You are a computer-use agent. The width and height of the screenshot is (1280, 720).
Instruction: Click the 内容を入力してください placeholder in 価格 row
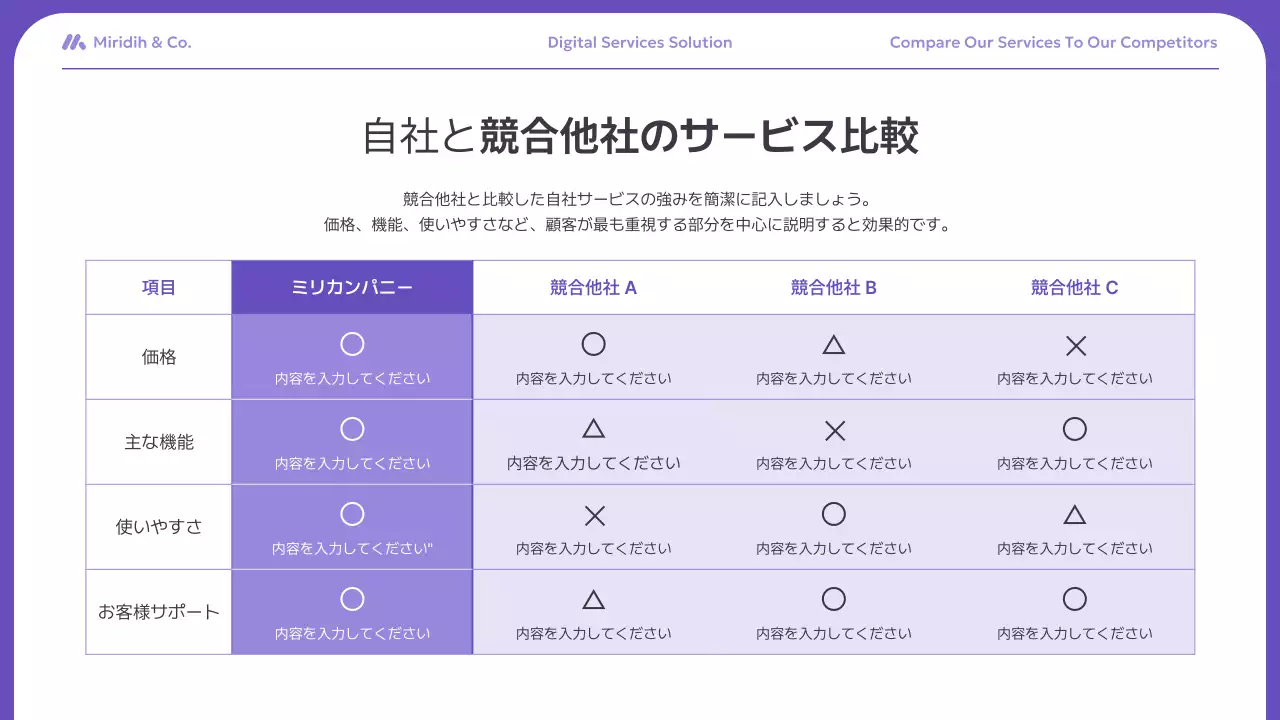coord(352,378)
